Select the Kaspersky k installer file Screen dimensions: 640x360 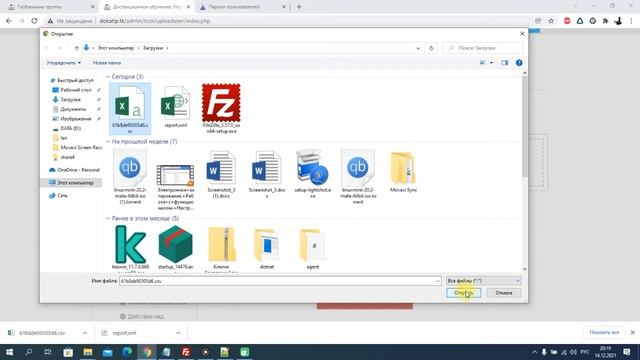point(130,247)
